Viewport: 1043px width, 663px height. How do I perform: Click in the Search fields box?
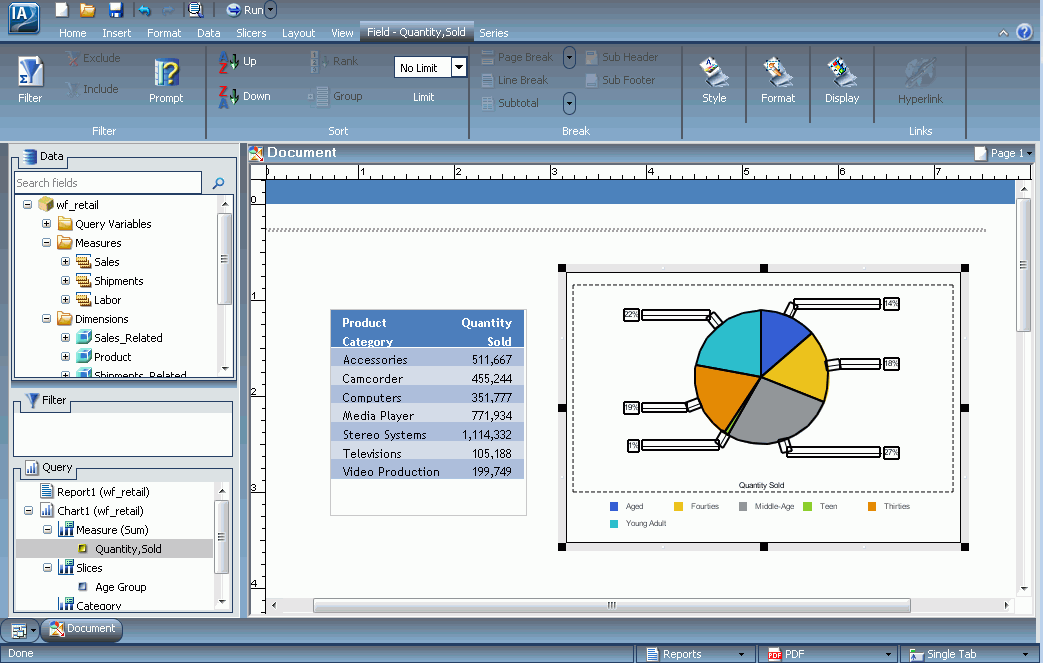(x=108, y=183)
